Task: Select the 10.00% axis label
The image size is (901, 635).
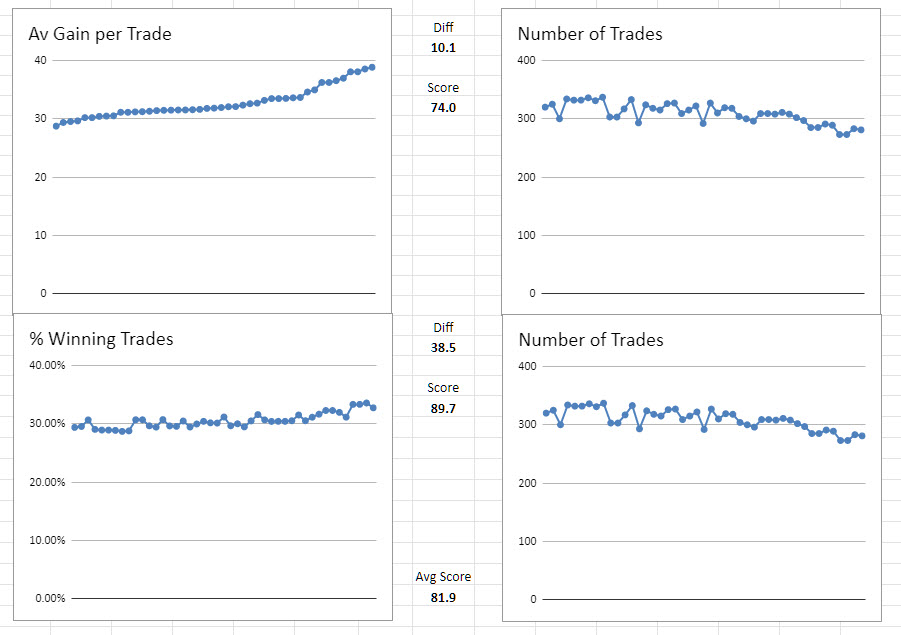Action: pos(46,540)
